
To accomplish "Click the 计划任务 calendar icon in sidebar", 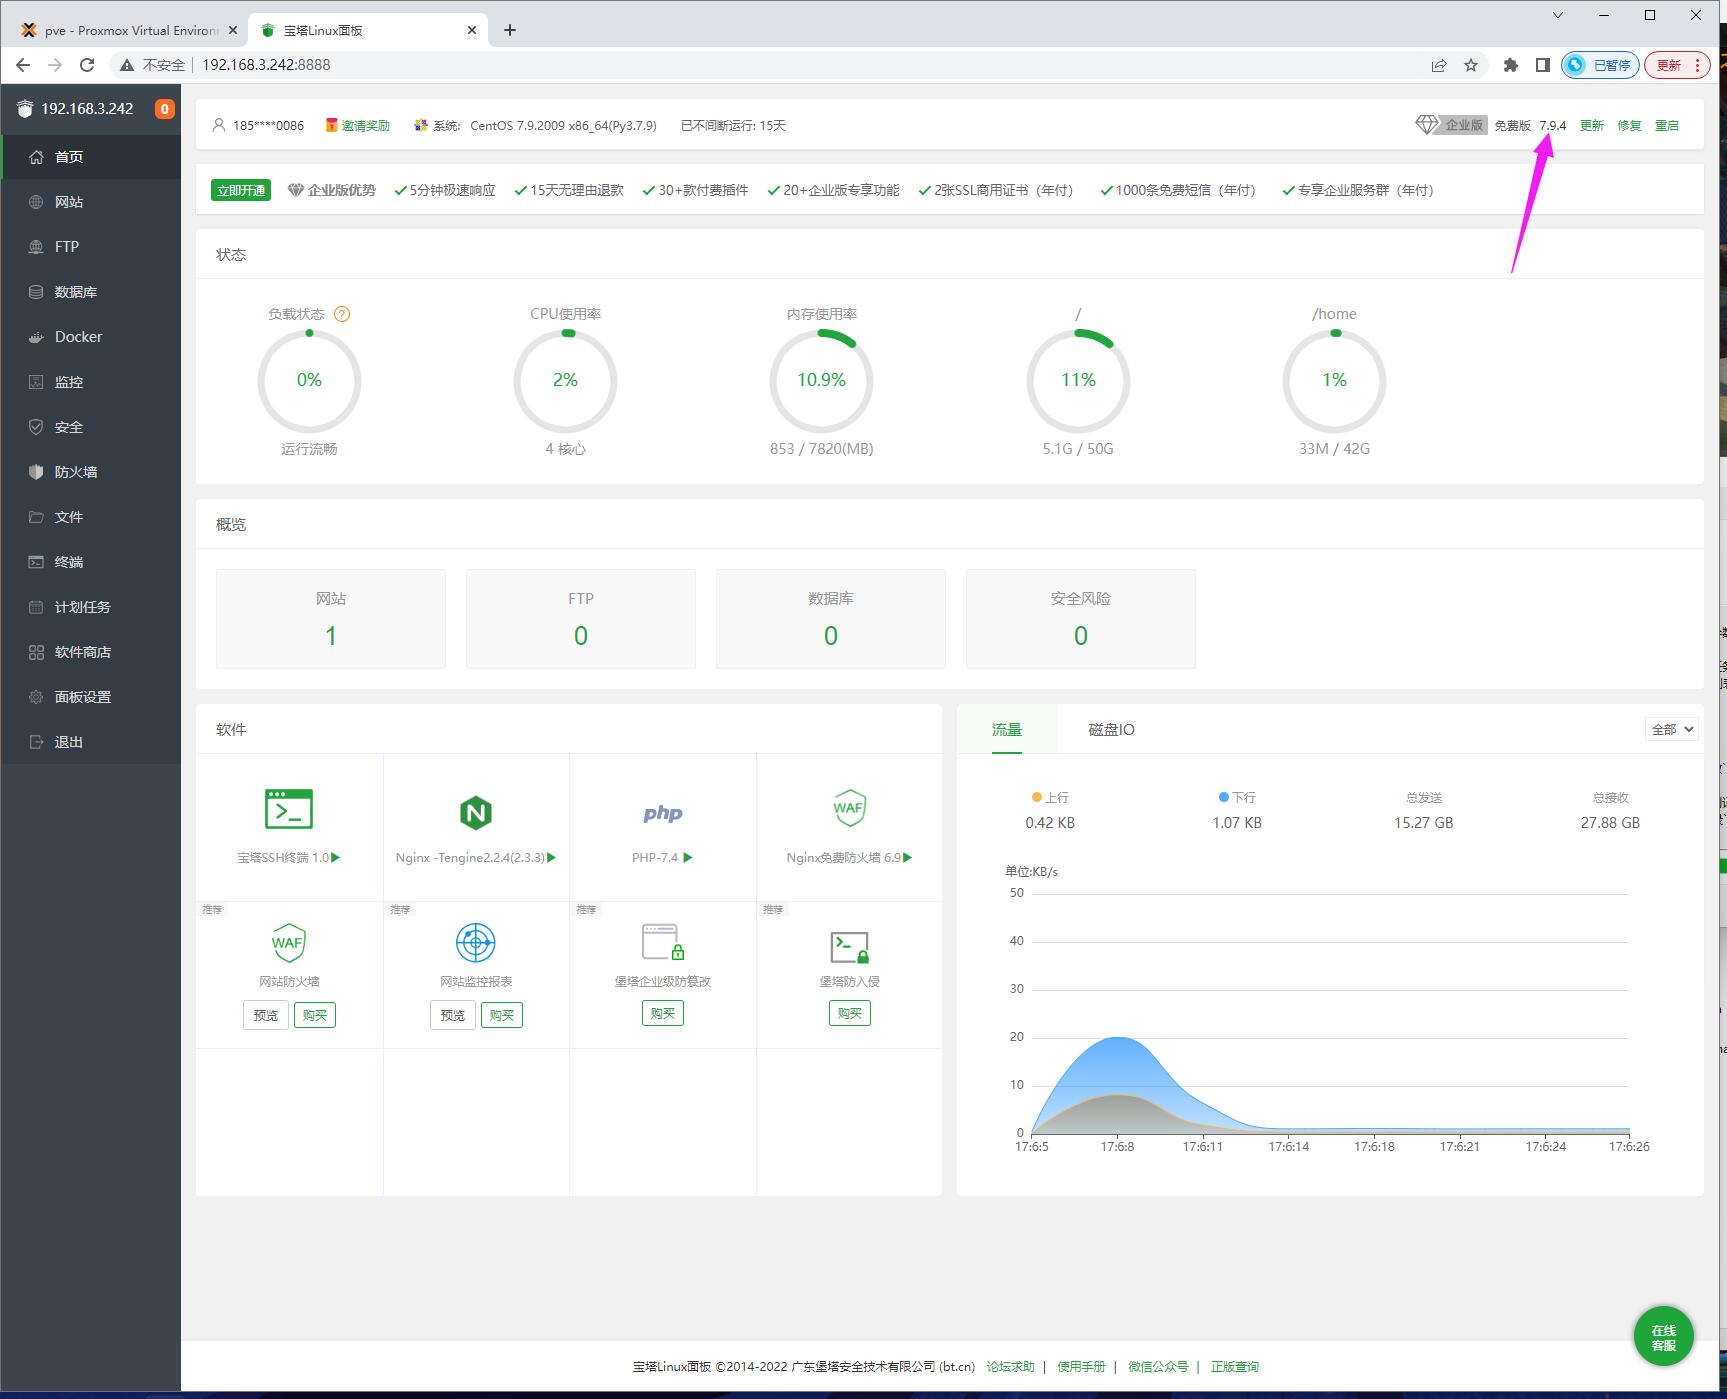I will click(x=36, y=607).
